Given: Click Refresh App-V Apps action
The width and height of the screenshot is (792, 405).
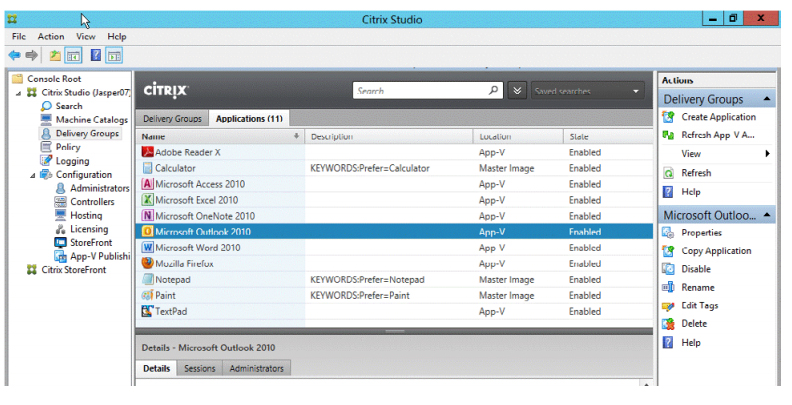Looking at the screenshot, I should point(718,135).
